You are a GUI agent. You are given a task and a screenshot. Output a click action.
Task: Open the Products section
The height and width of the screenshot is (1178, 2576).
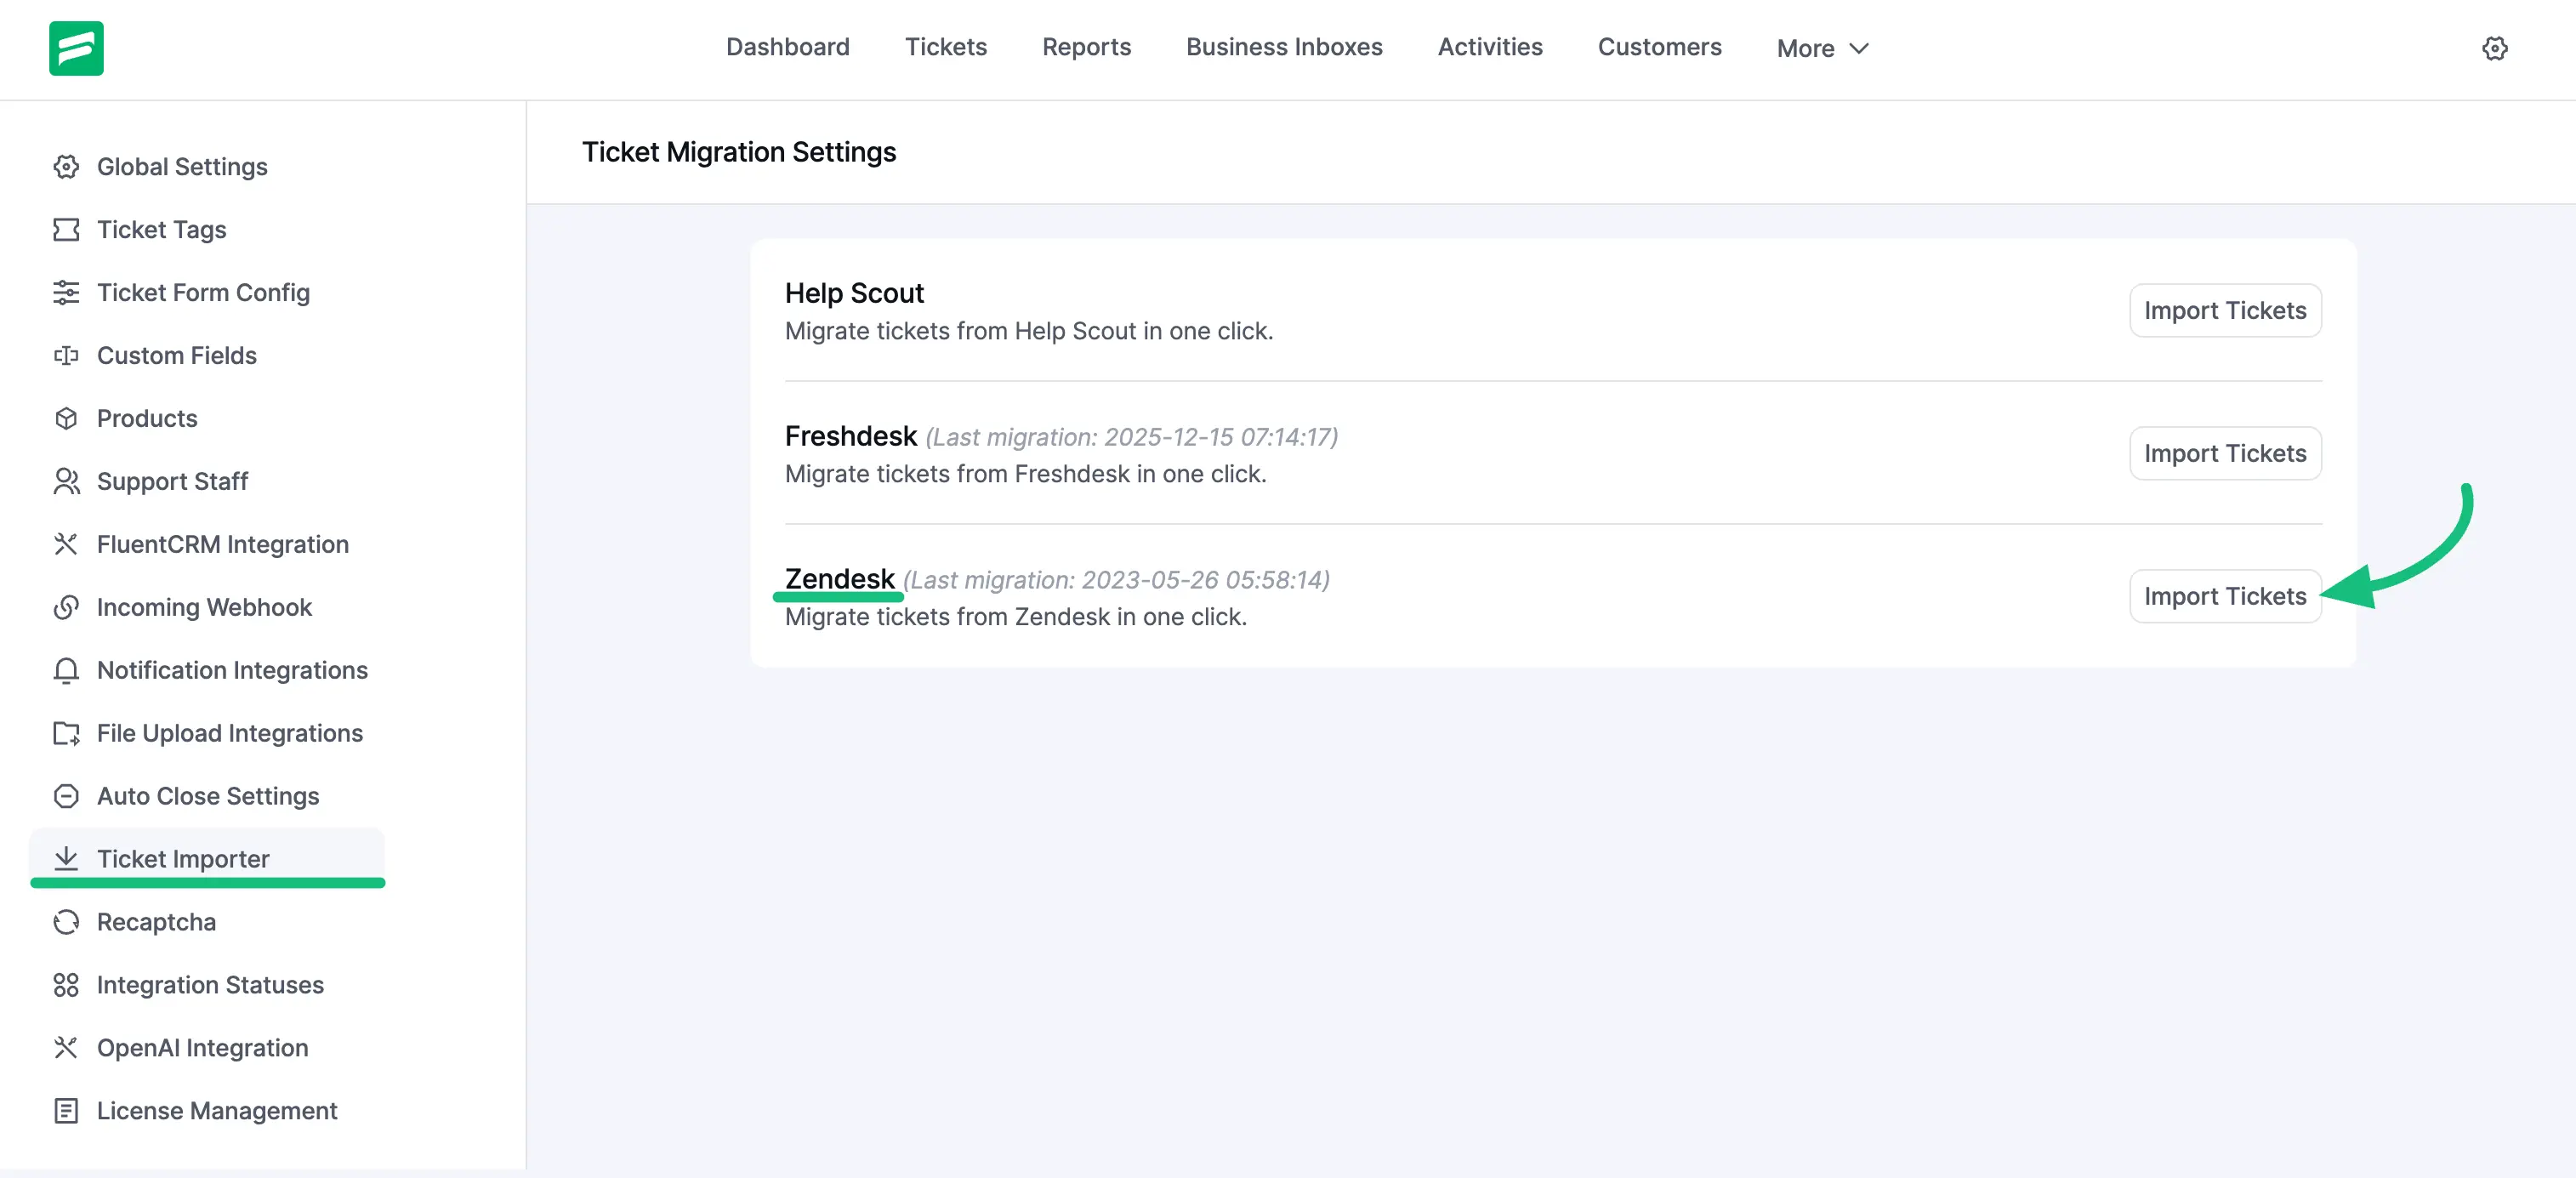point(147,418)
